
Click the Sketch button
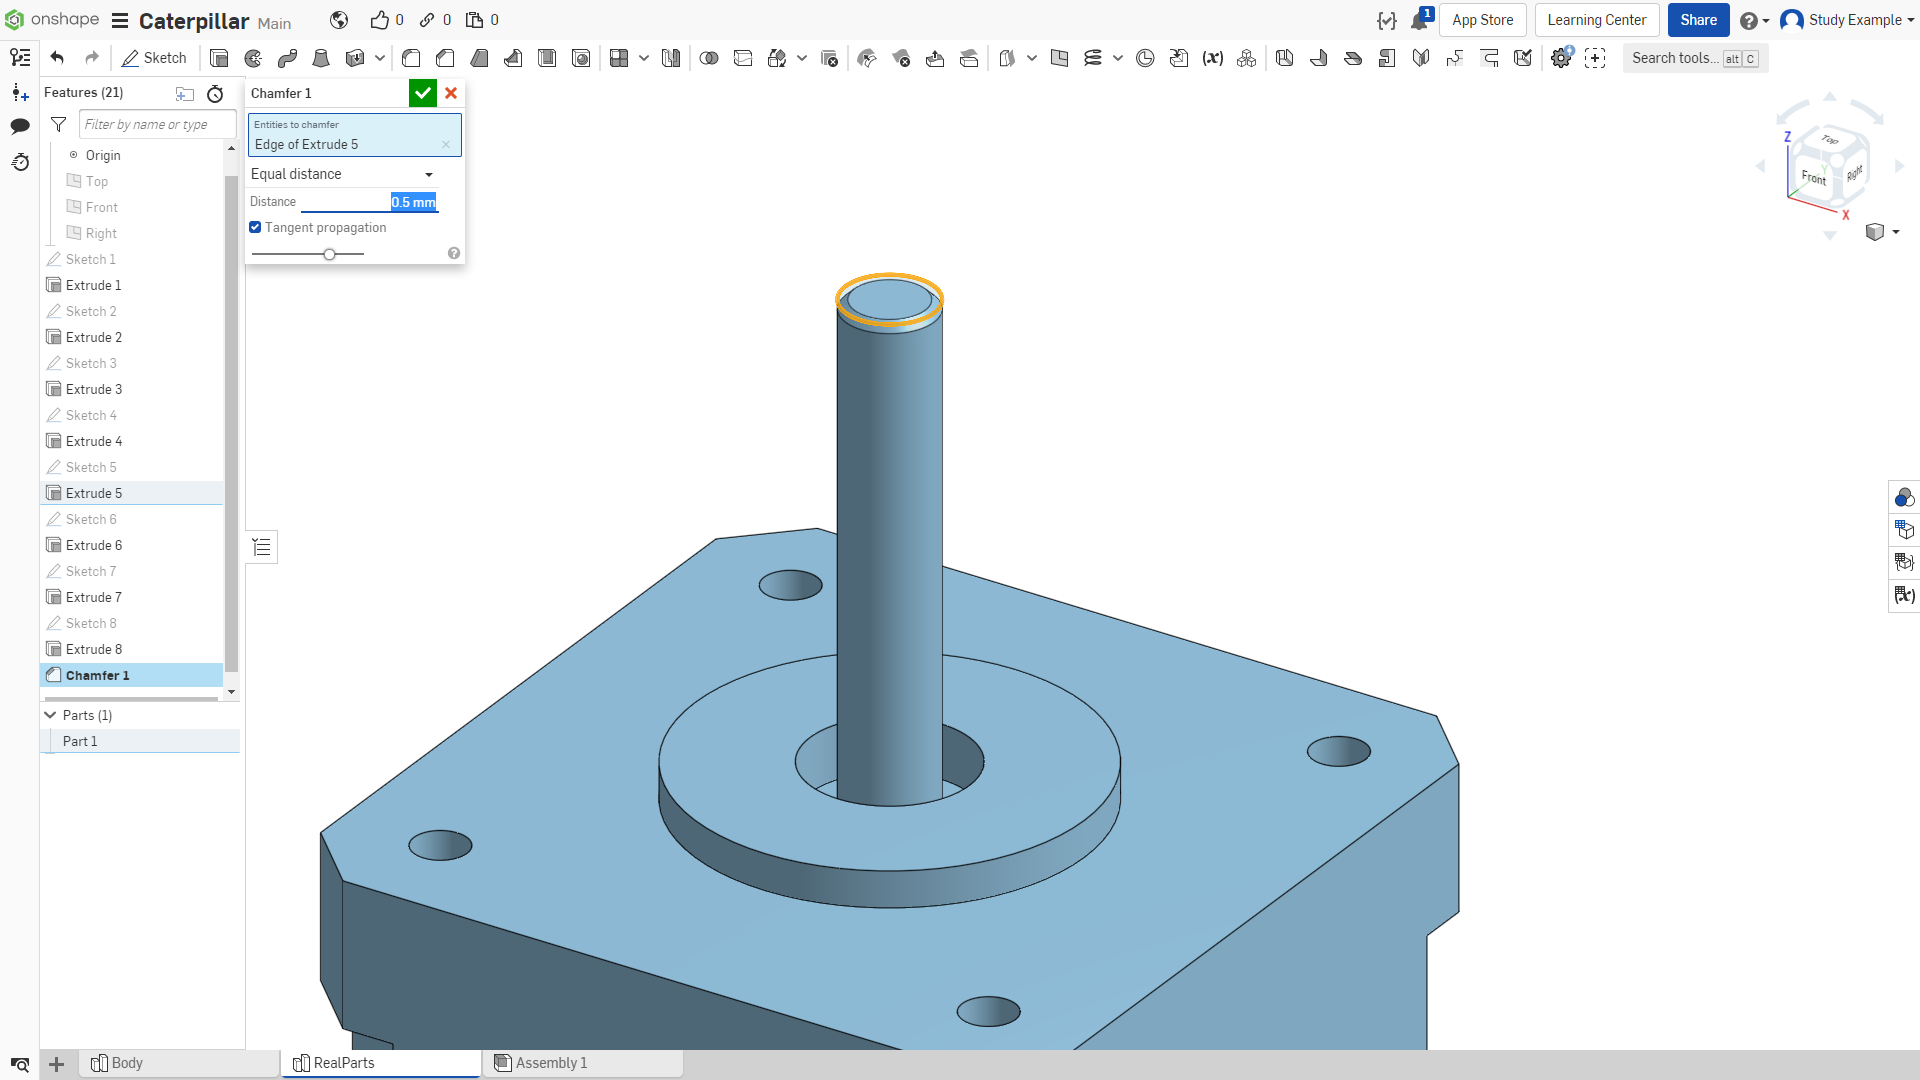pos(155,58)
